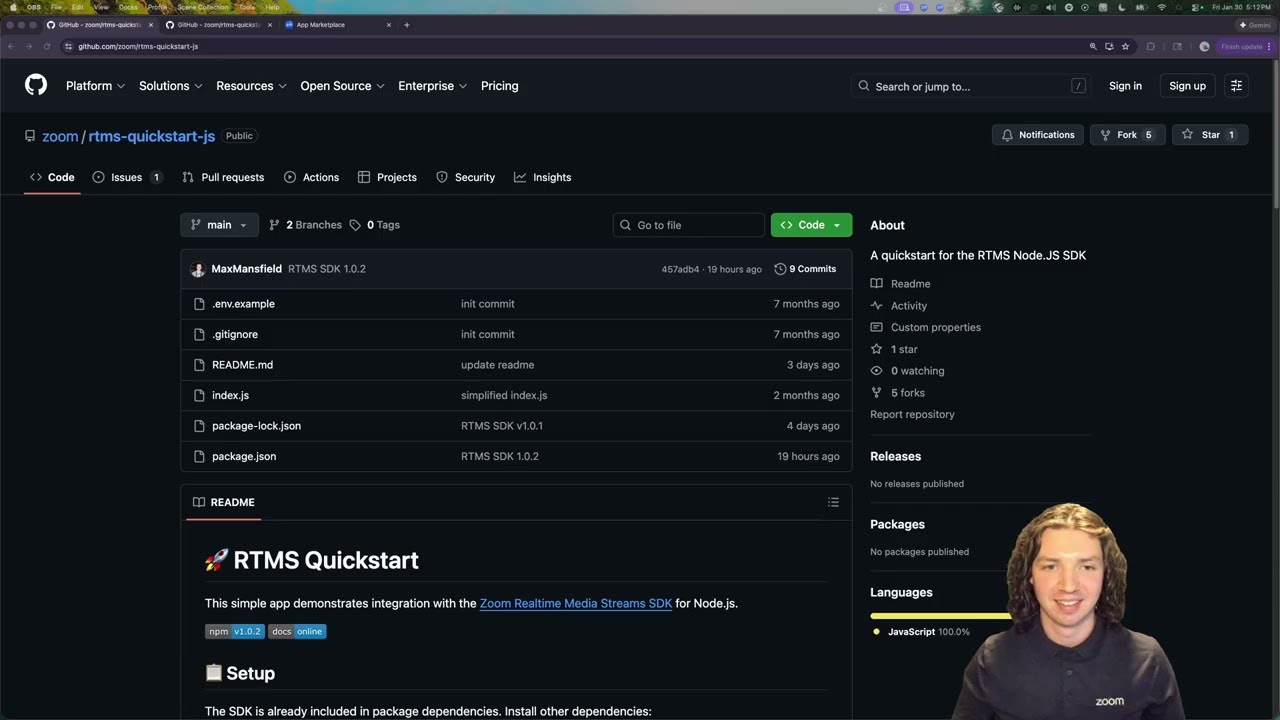1280x720 pixels.
Task: Click the Notifications bell button
Action: point(1038,135)
